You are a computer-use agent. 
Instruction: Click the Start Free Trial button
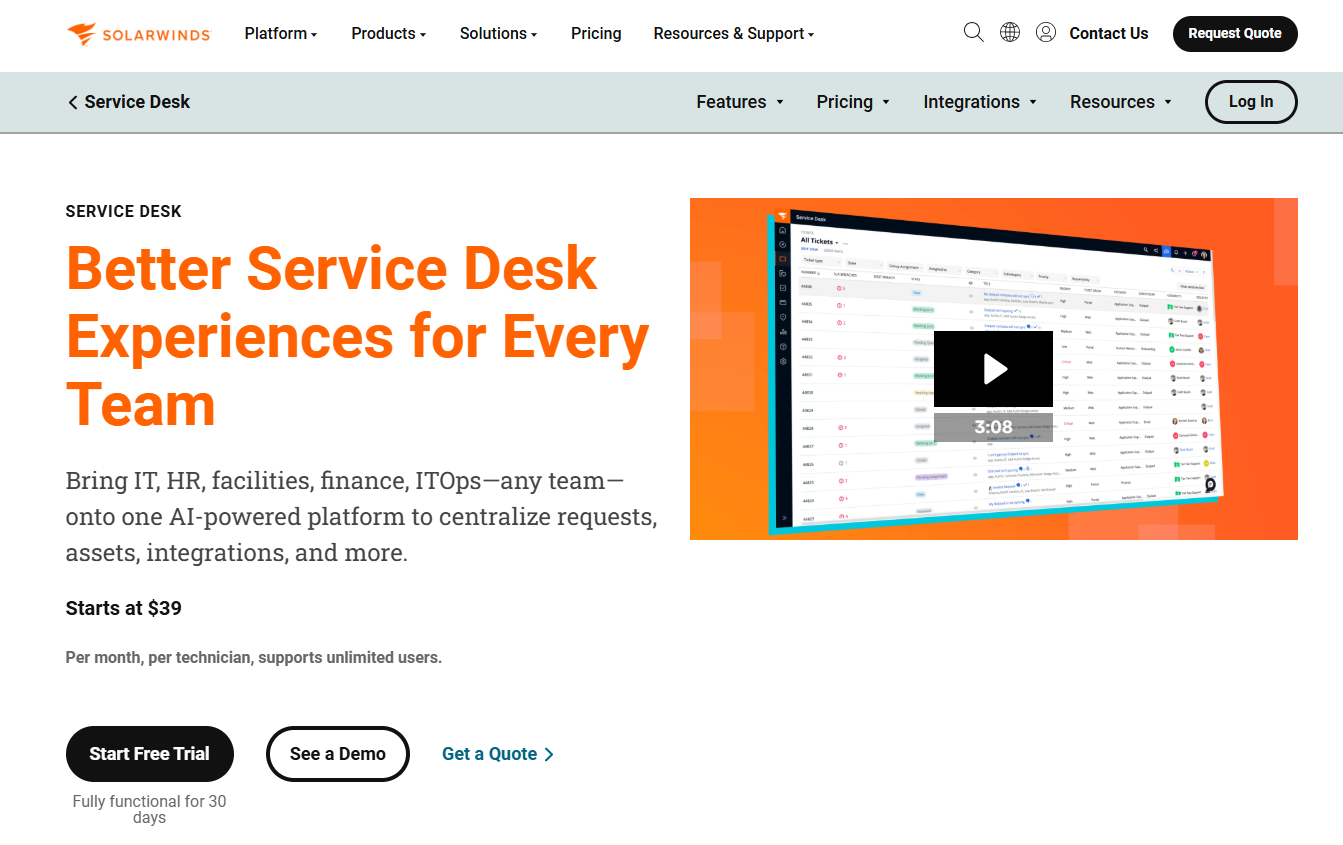tap(150, 754)
